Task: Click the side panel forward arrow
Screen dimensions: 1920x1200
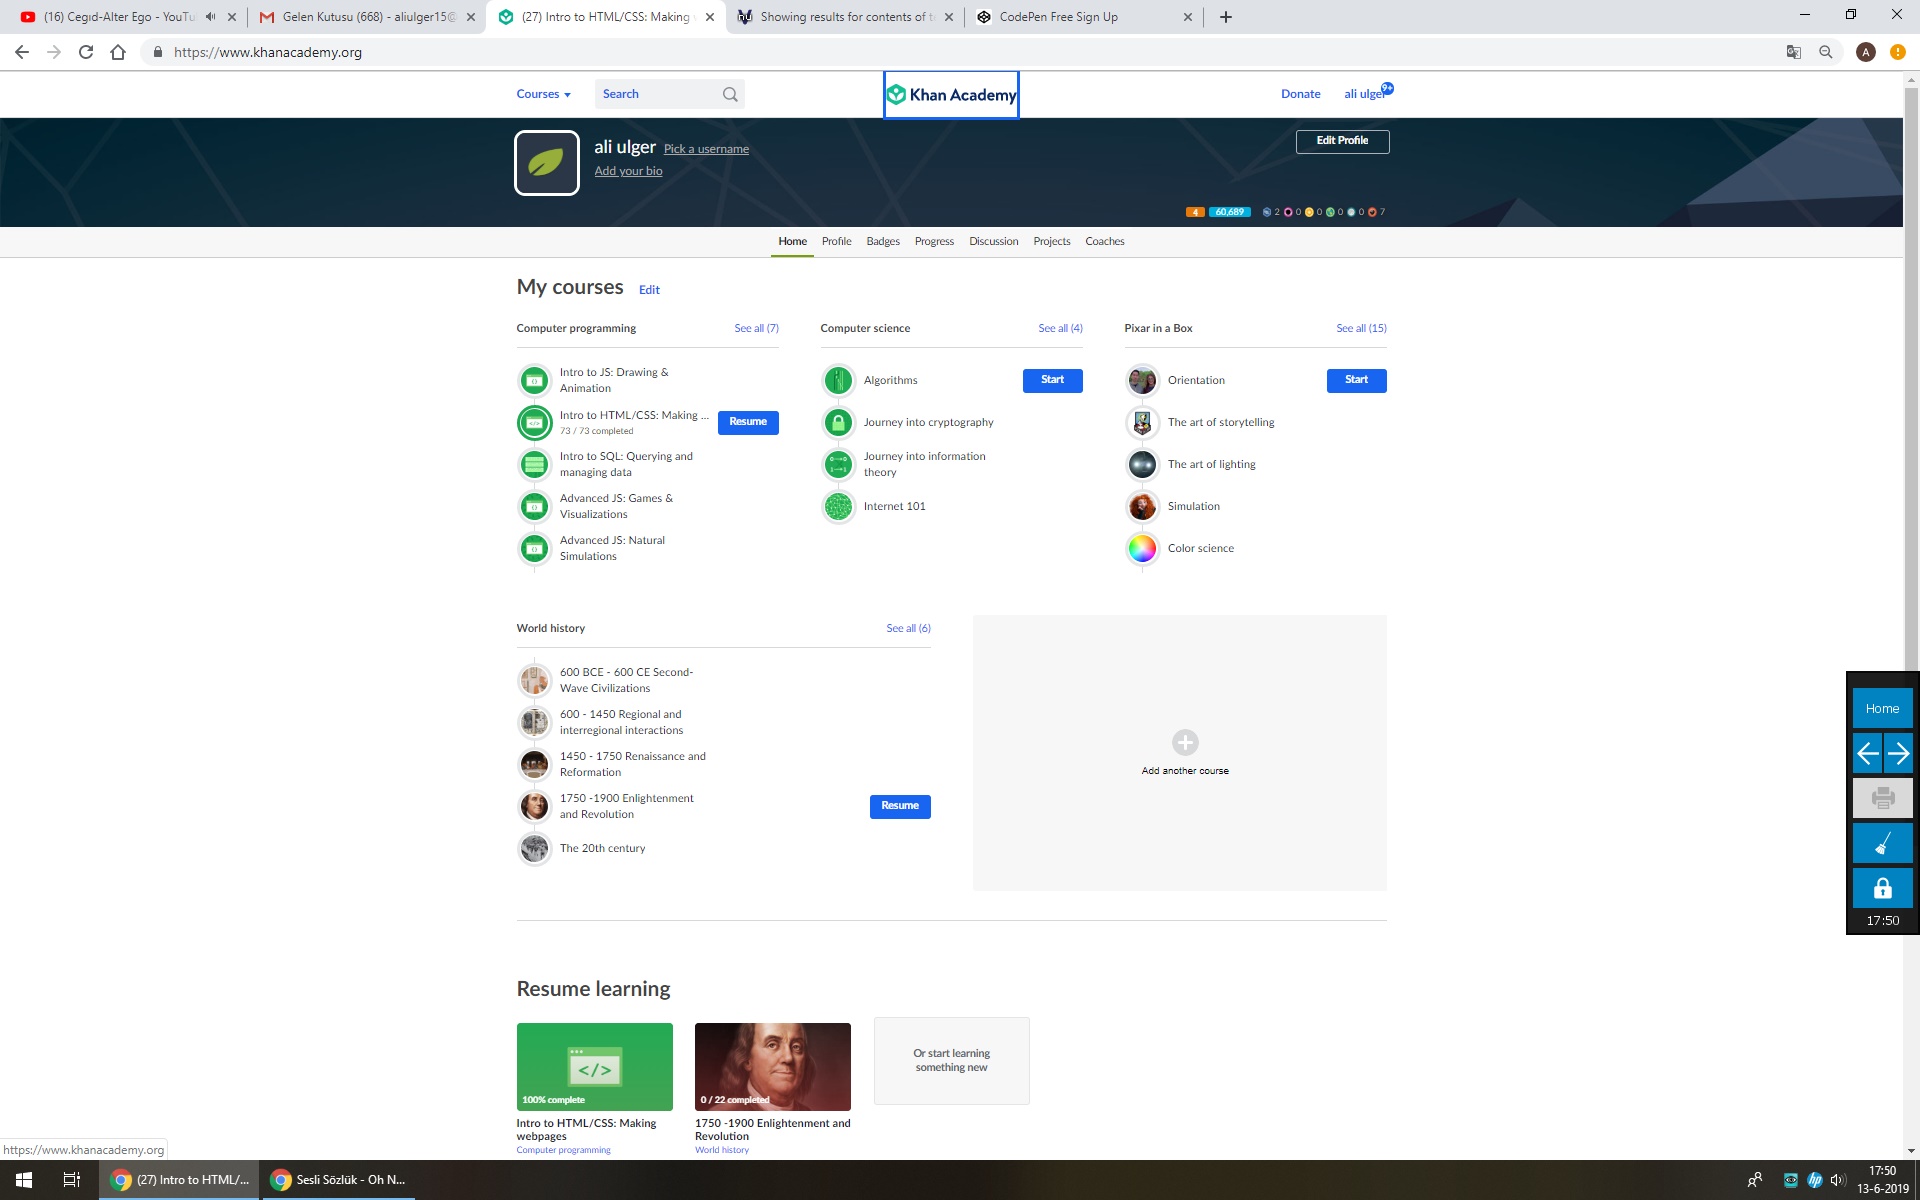Action: tap(1898, 753)
